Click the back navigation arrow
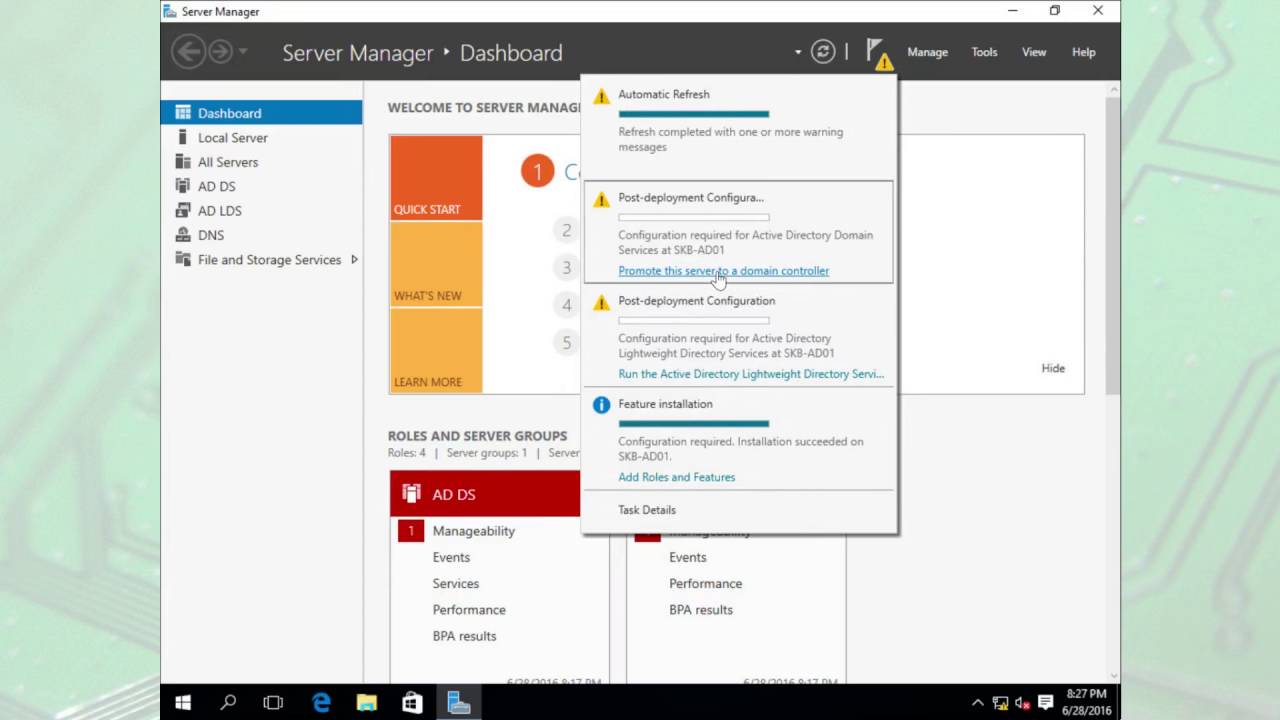 tap(188, 52)
